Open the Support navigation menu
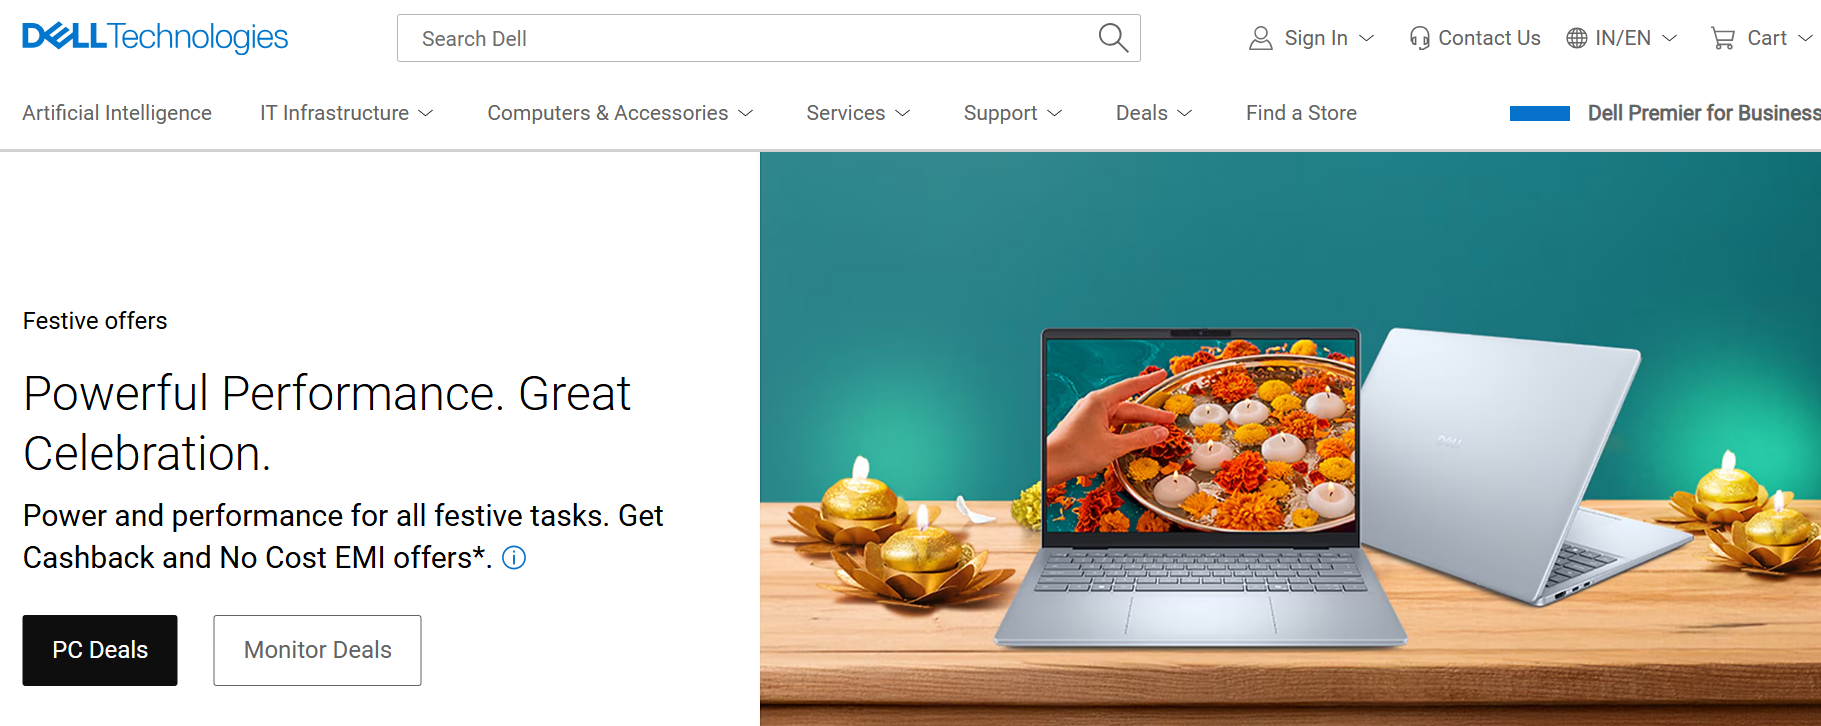Screen dimensions: 1821x726 pos(1012,113)
